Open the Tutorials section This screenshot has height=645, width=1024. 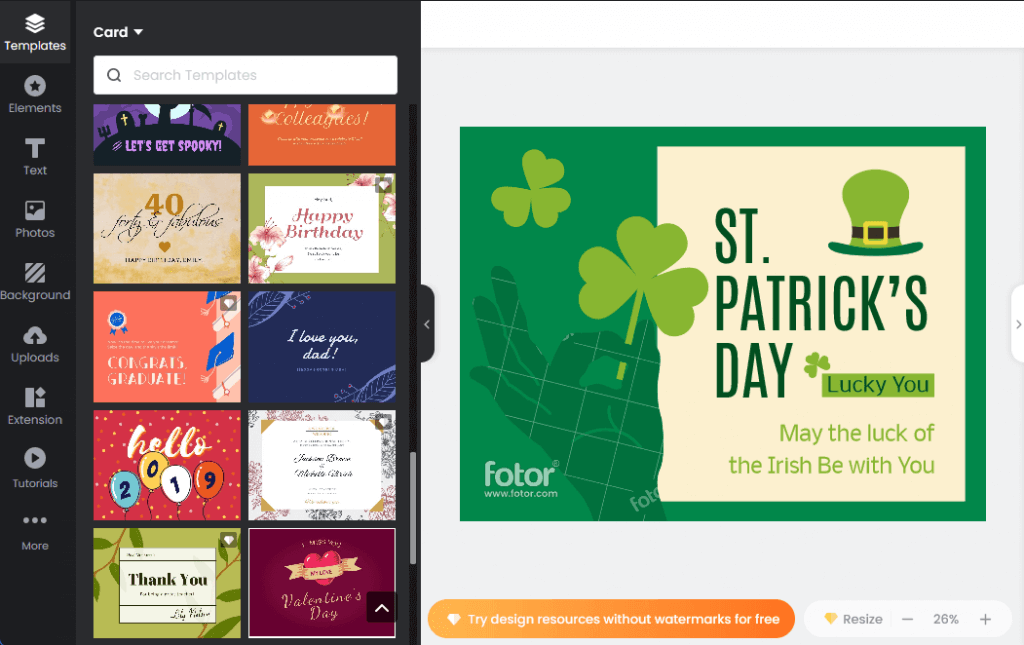35,469
